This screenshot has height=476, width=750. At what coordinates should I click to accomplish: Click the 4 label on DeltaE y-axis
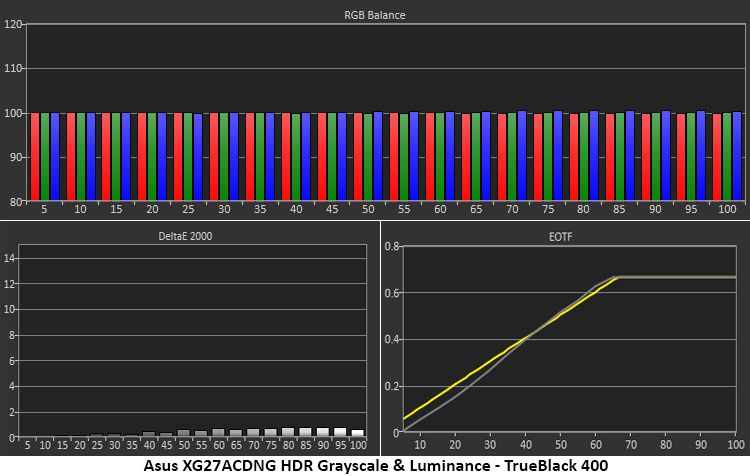(12, 387)
